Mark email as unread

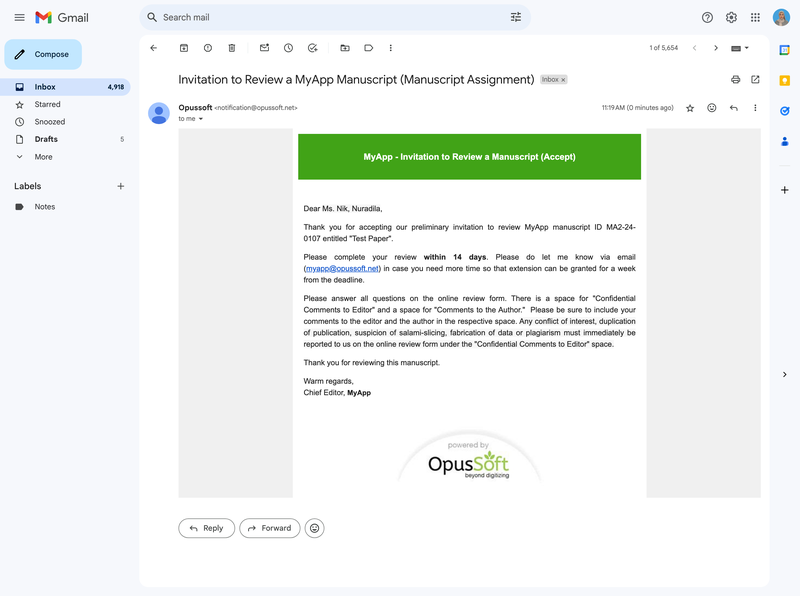click(264, 48)
